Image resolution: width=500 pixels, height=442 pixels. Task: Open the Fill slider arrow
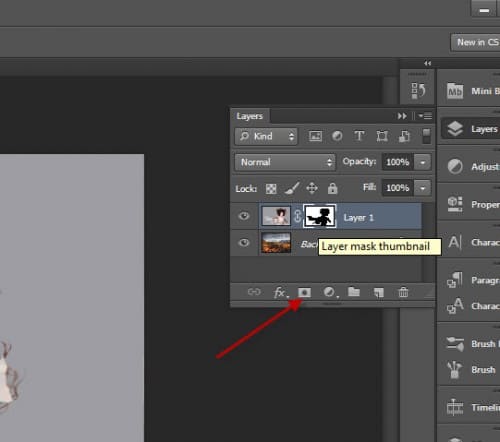pos(422,188)
